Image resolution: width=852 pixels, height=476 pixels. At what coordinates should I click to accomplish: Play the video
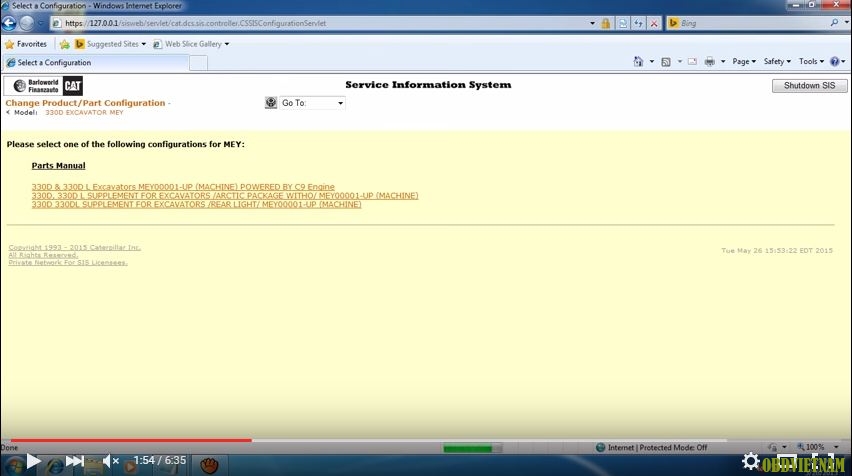click(x=33, y=461)
